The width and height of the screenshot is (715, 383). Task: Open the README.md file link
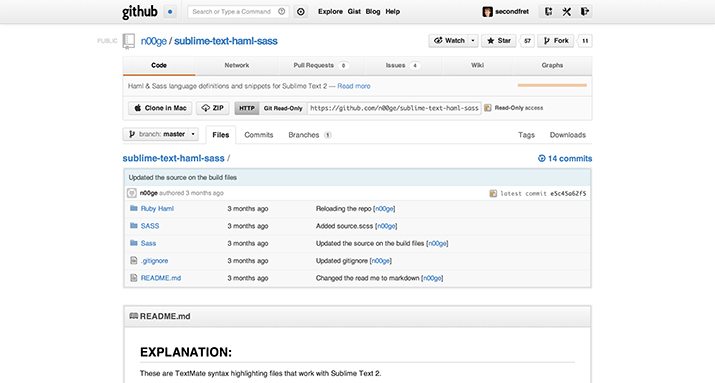[161, 278]
